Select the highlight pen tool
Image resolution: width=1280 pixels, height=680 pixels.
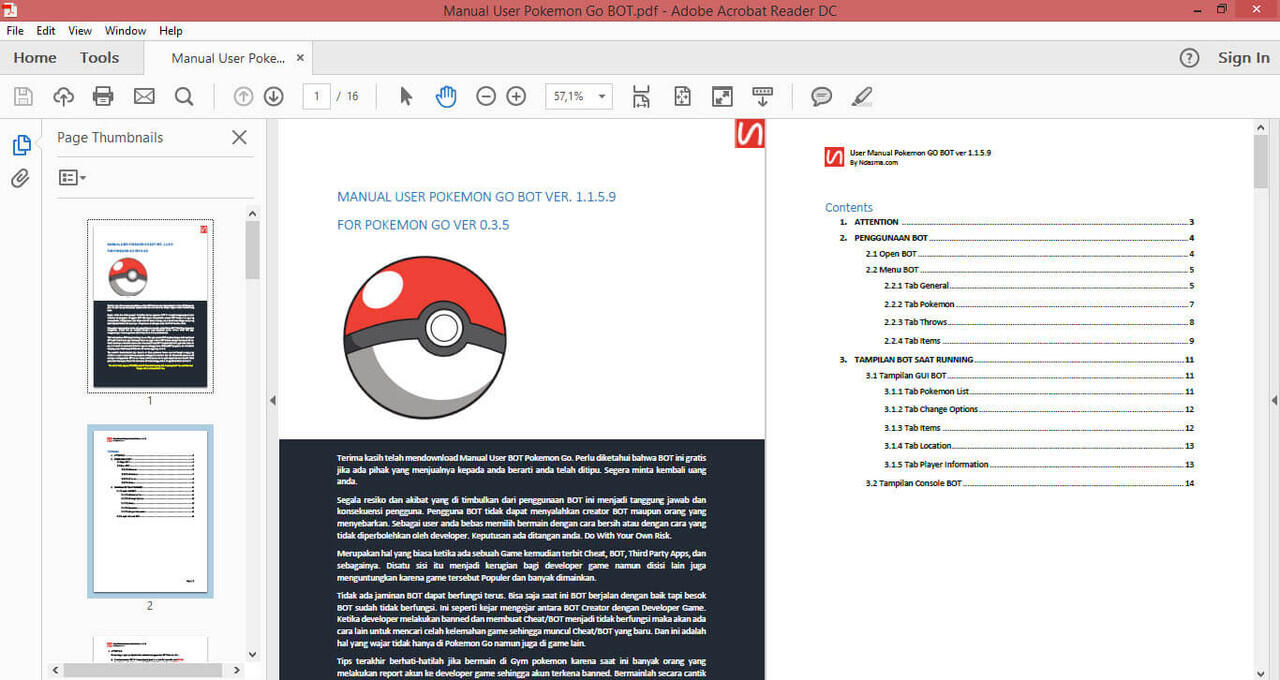click(x=861, y=96)
